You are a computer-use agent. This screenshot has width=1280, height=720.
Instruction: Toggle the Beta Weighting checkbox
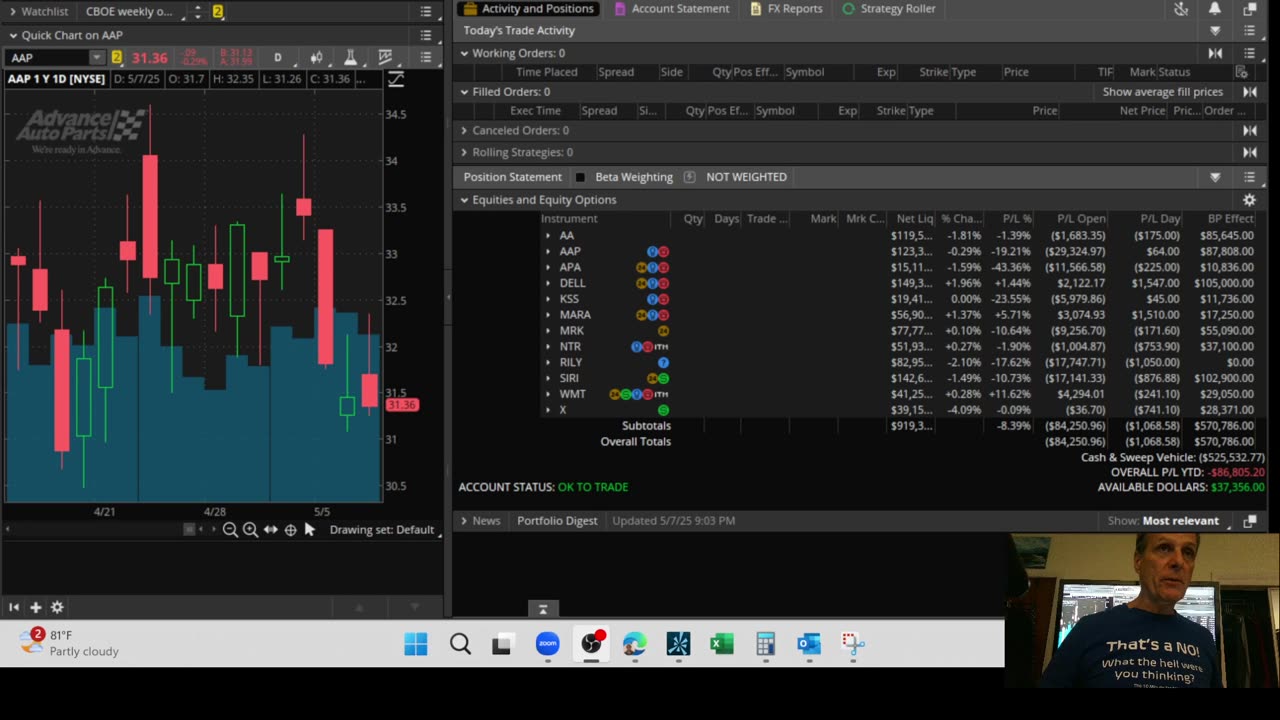(580, 177)
